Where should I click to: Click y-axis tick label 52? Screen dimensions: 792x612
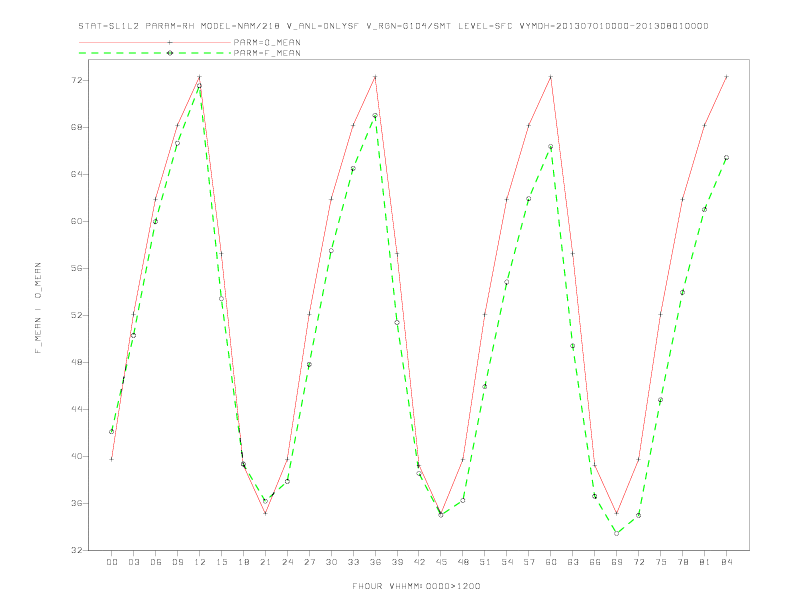[x=77, y=315]
